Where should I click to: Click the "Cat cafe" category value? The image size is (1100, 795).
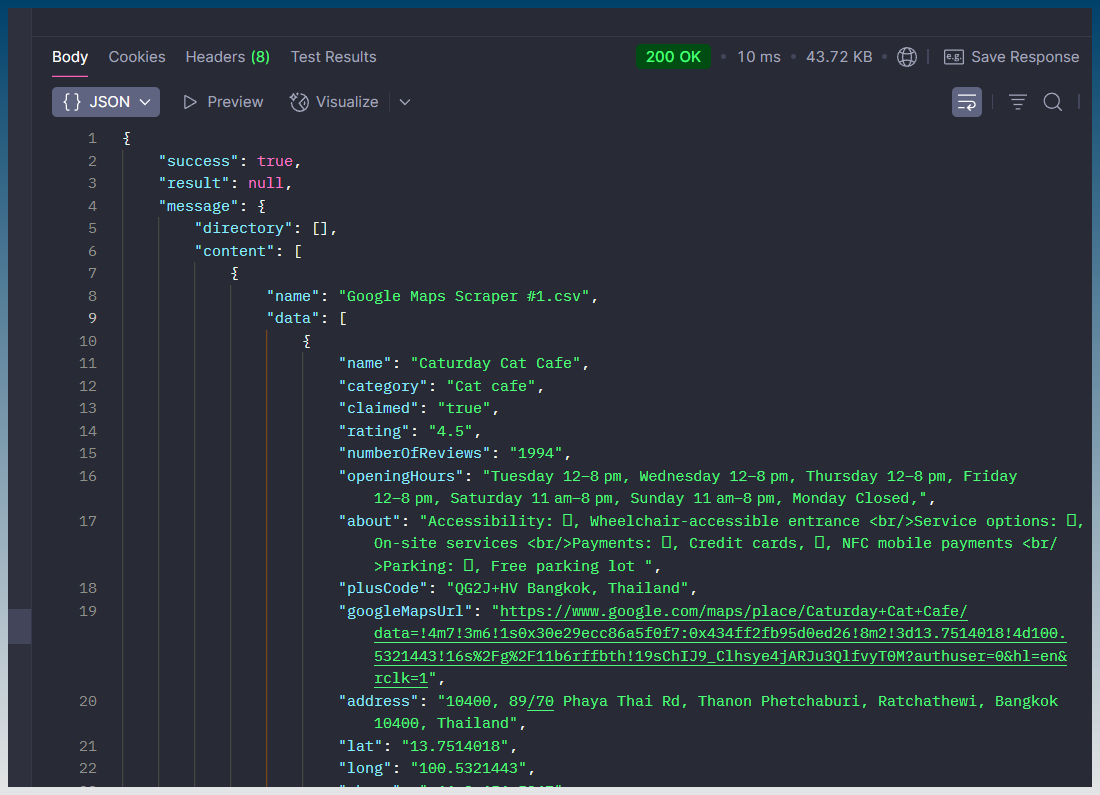tap(490, 386)
